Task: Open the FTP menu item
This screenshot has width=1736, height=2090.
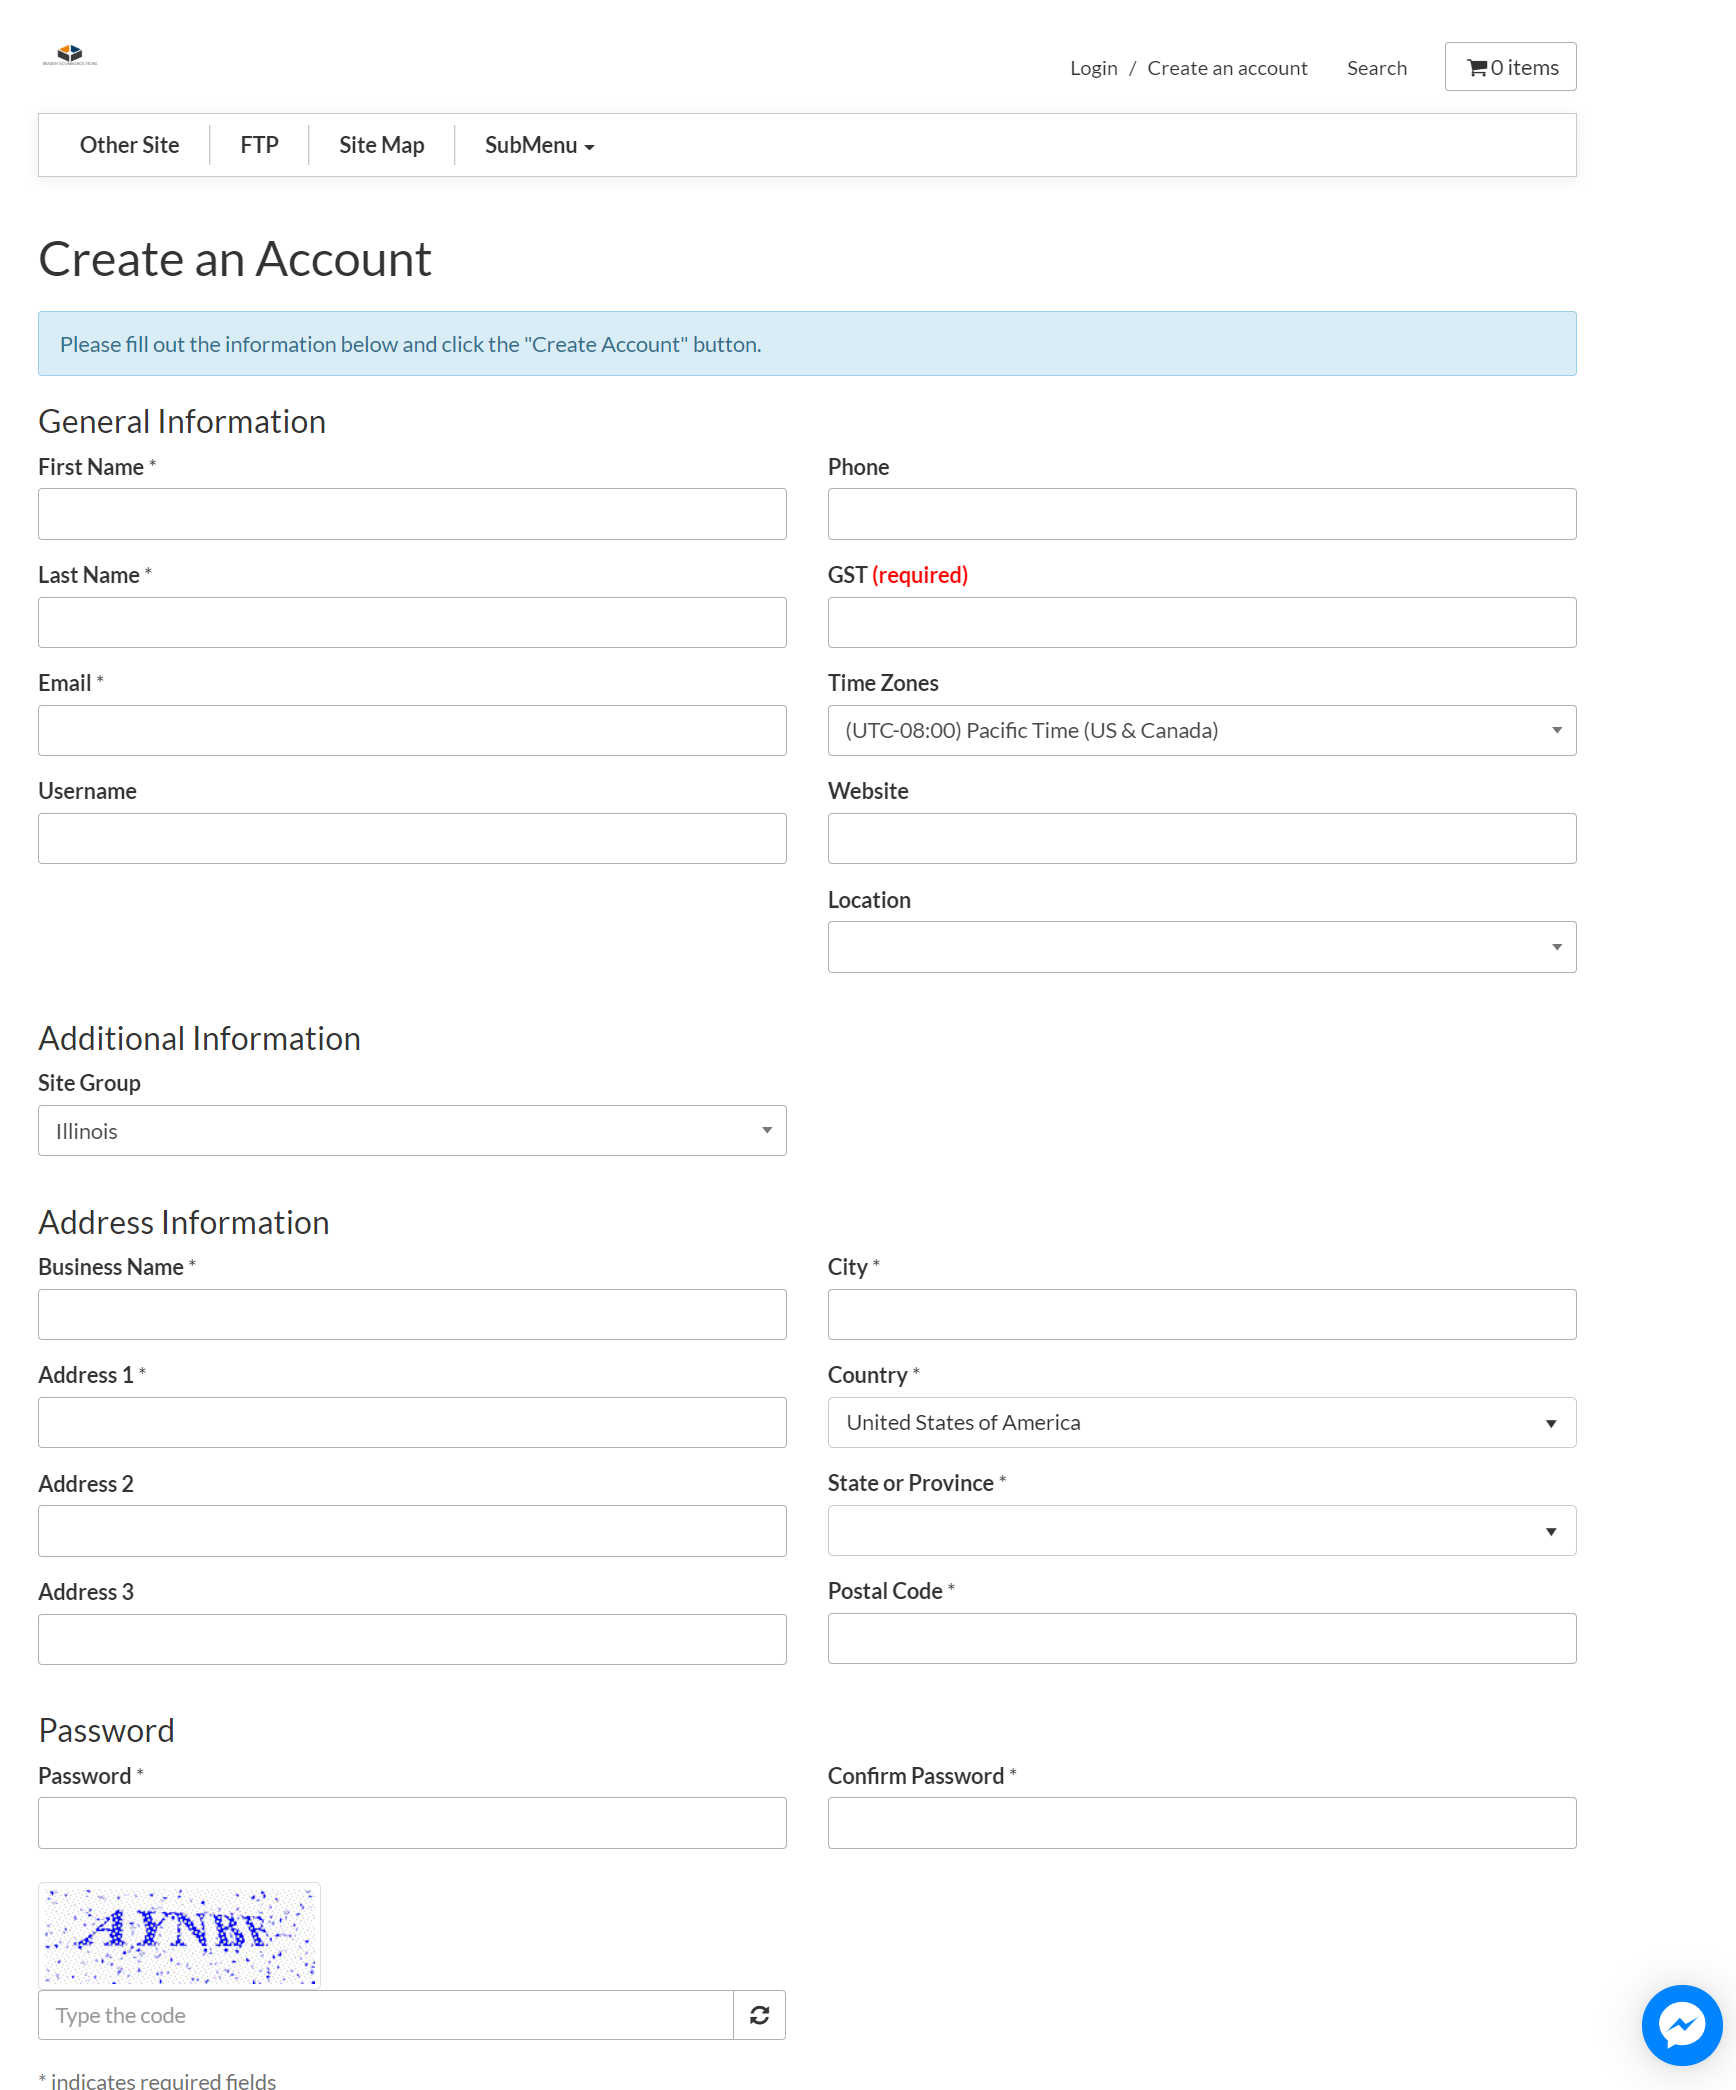Action: (x=259, y=145)
